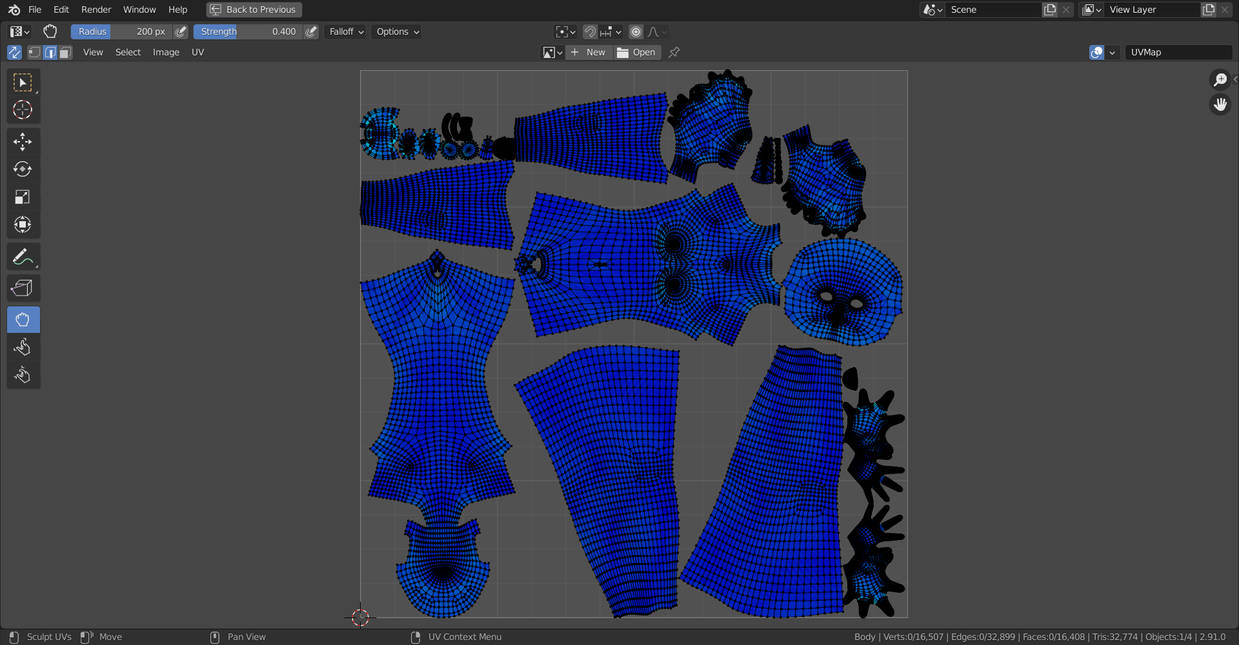Enable vertex select mode
1239x645 pixels.
click(34, 52)
